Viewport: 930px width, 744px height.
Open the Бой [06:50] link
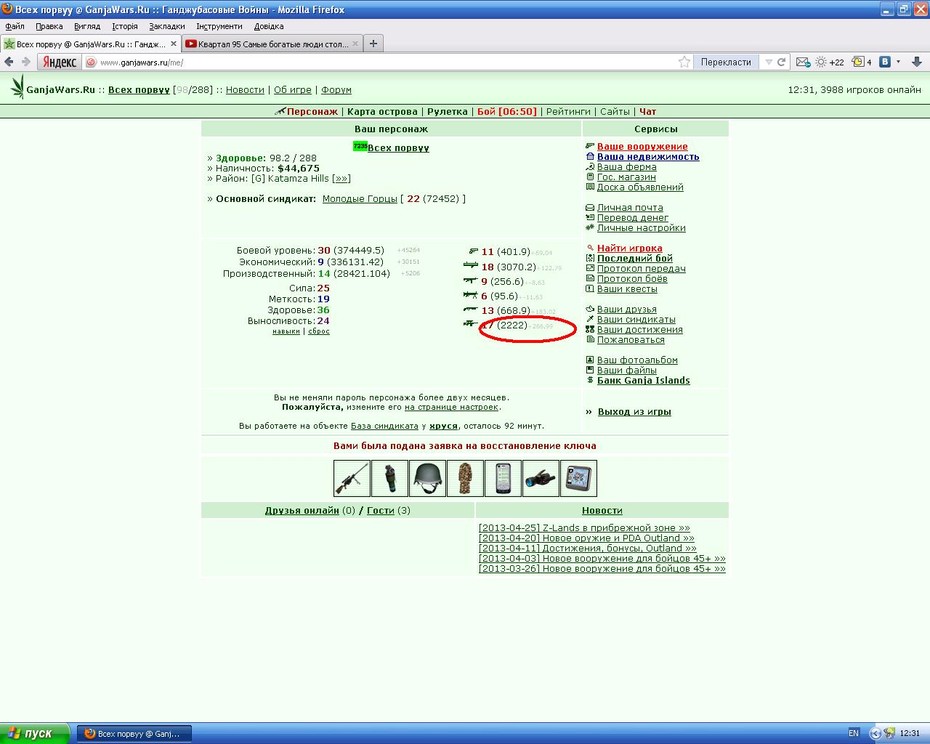pyautogui.click(x=507, y=112)
